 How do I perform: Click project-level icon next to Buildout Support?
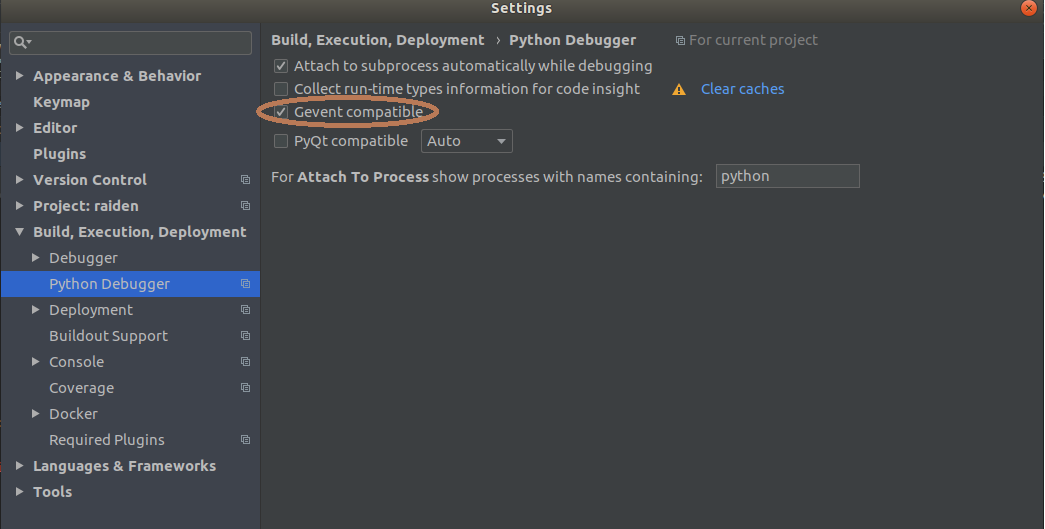pyautogui.click(x=245, y=336)
